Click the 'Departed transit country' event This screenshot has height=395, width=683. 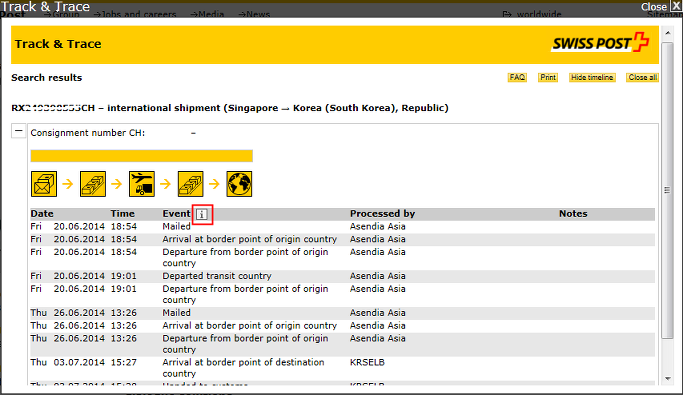tap(217, 276)
